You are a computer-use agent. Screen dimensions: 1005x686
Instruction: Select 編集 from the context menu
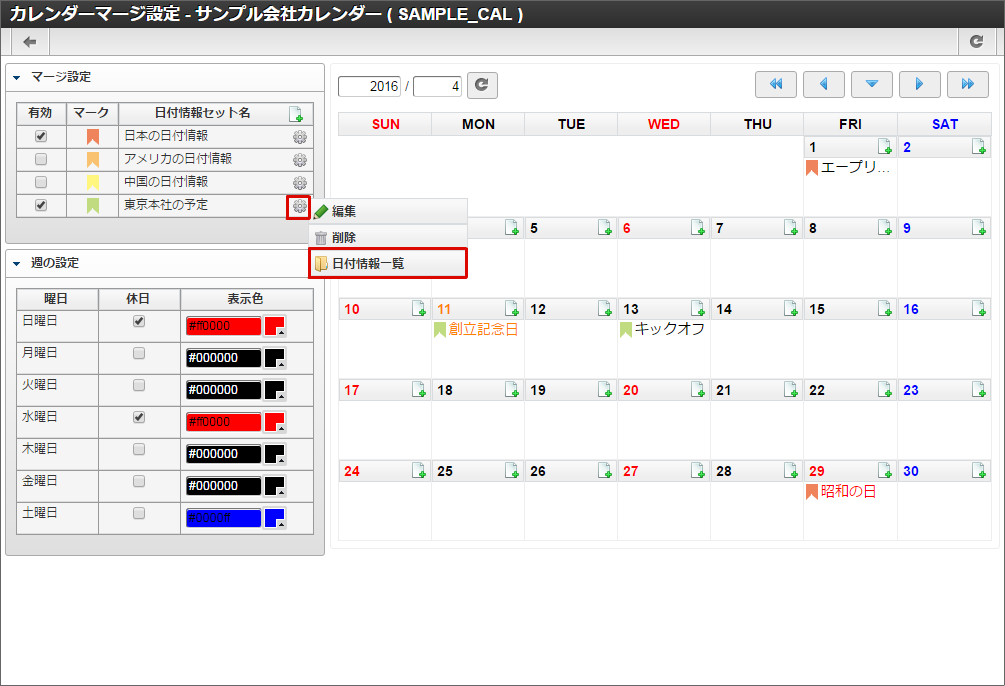pyautogui.click(x=345, y=212)
